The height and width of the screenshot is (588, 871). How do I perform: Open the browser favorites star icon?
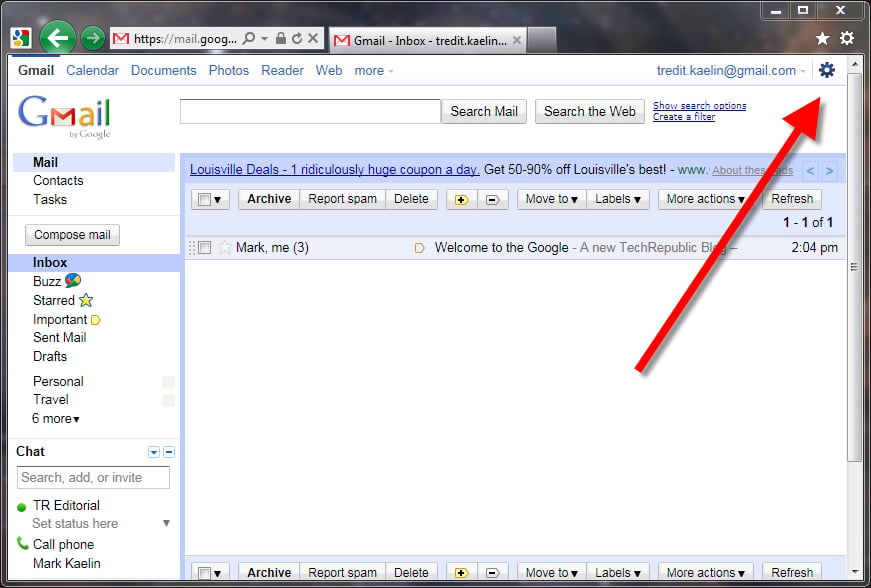click(x=822, y=38)
